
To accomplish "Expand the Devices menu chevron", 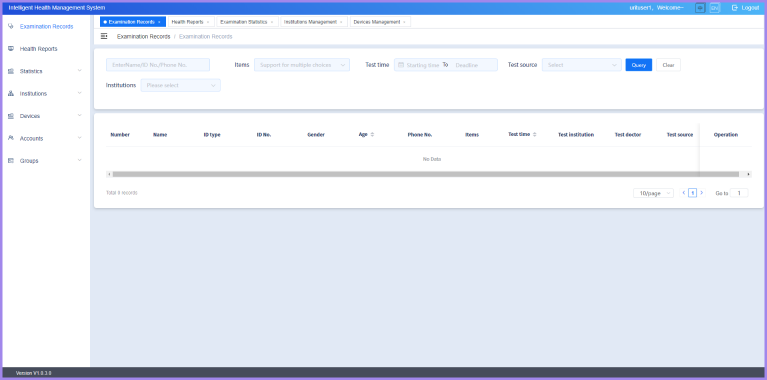I will 79,115.
